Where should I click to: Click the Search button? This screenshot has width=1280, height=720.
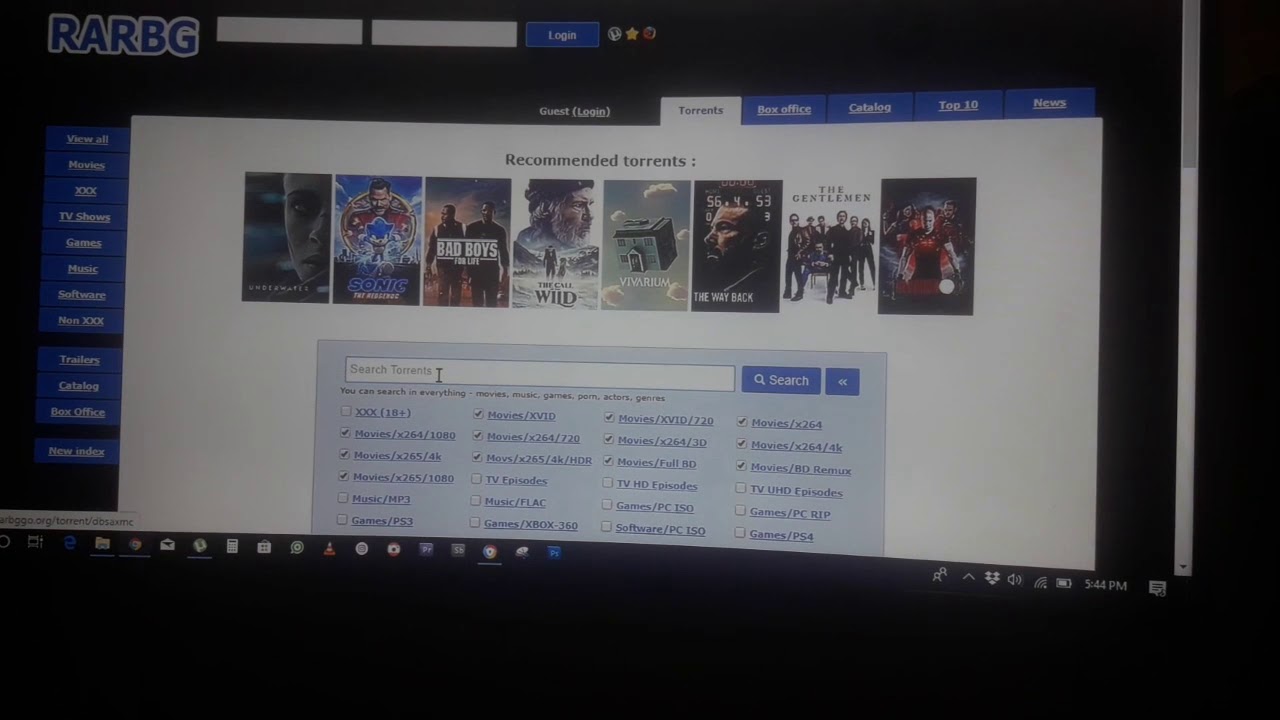pyautogui.click(x=781, y=380)
